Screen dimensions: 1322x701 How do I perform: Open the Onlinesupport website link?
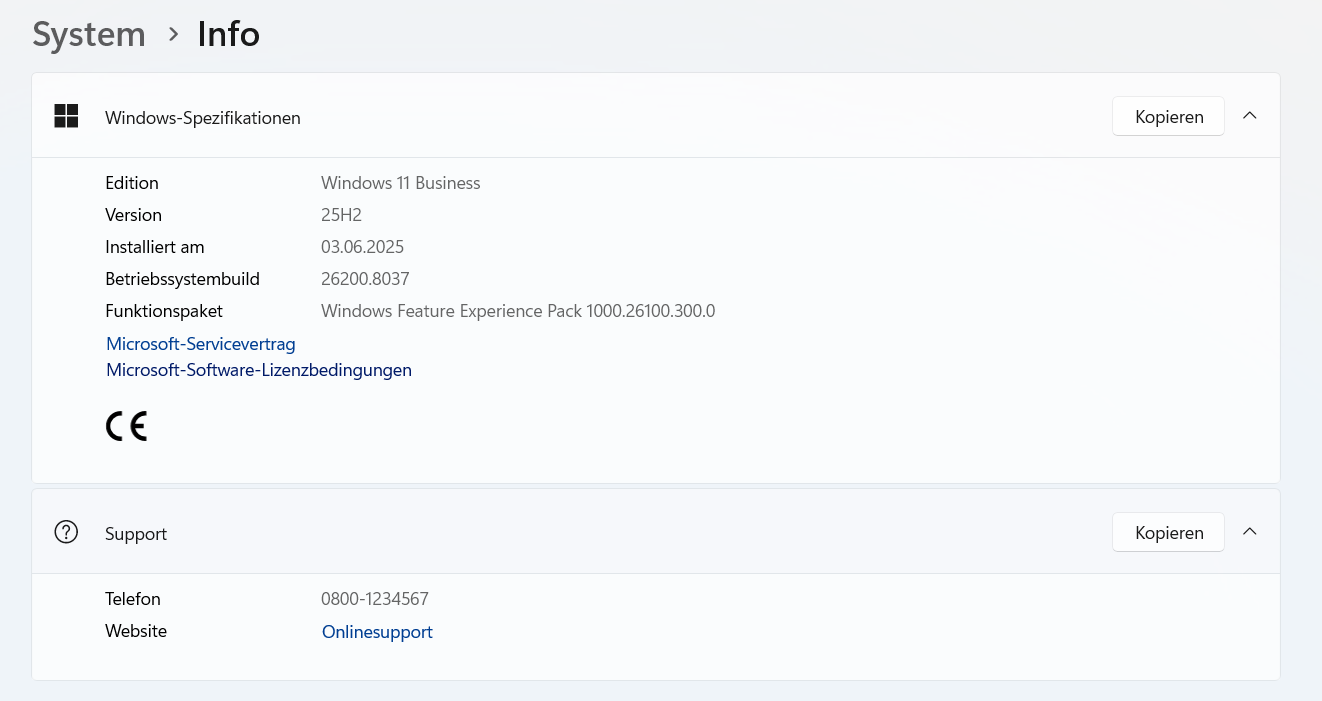point(377,632)
